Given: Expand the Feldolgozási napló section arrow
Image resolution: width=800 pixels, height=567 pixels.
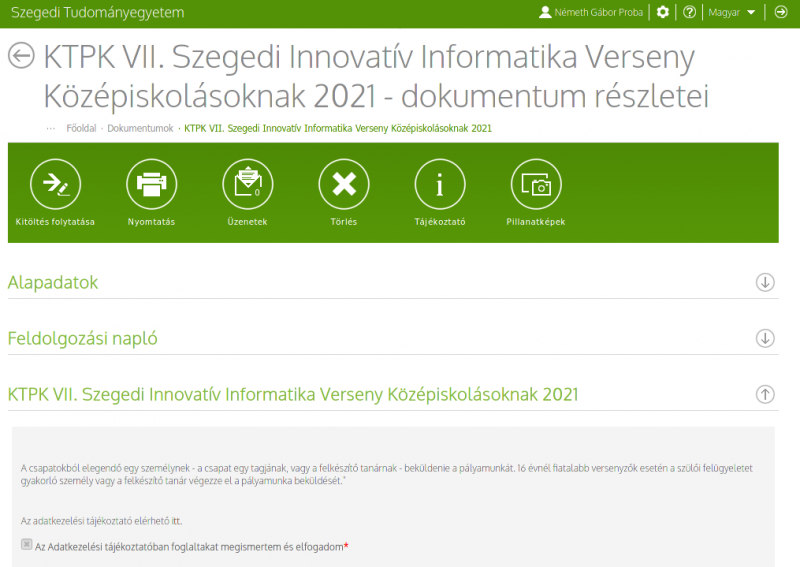Looking at the screenshot, I should [765, 338].
